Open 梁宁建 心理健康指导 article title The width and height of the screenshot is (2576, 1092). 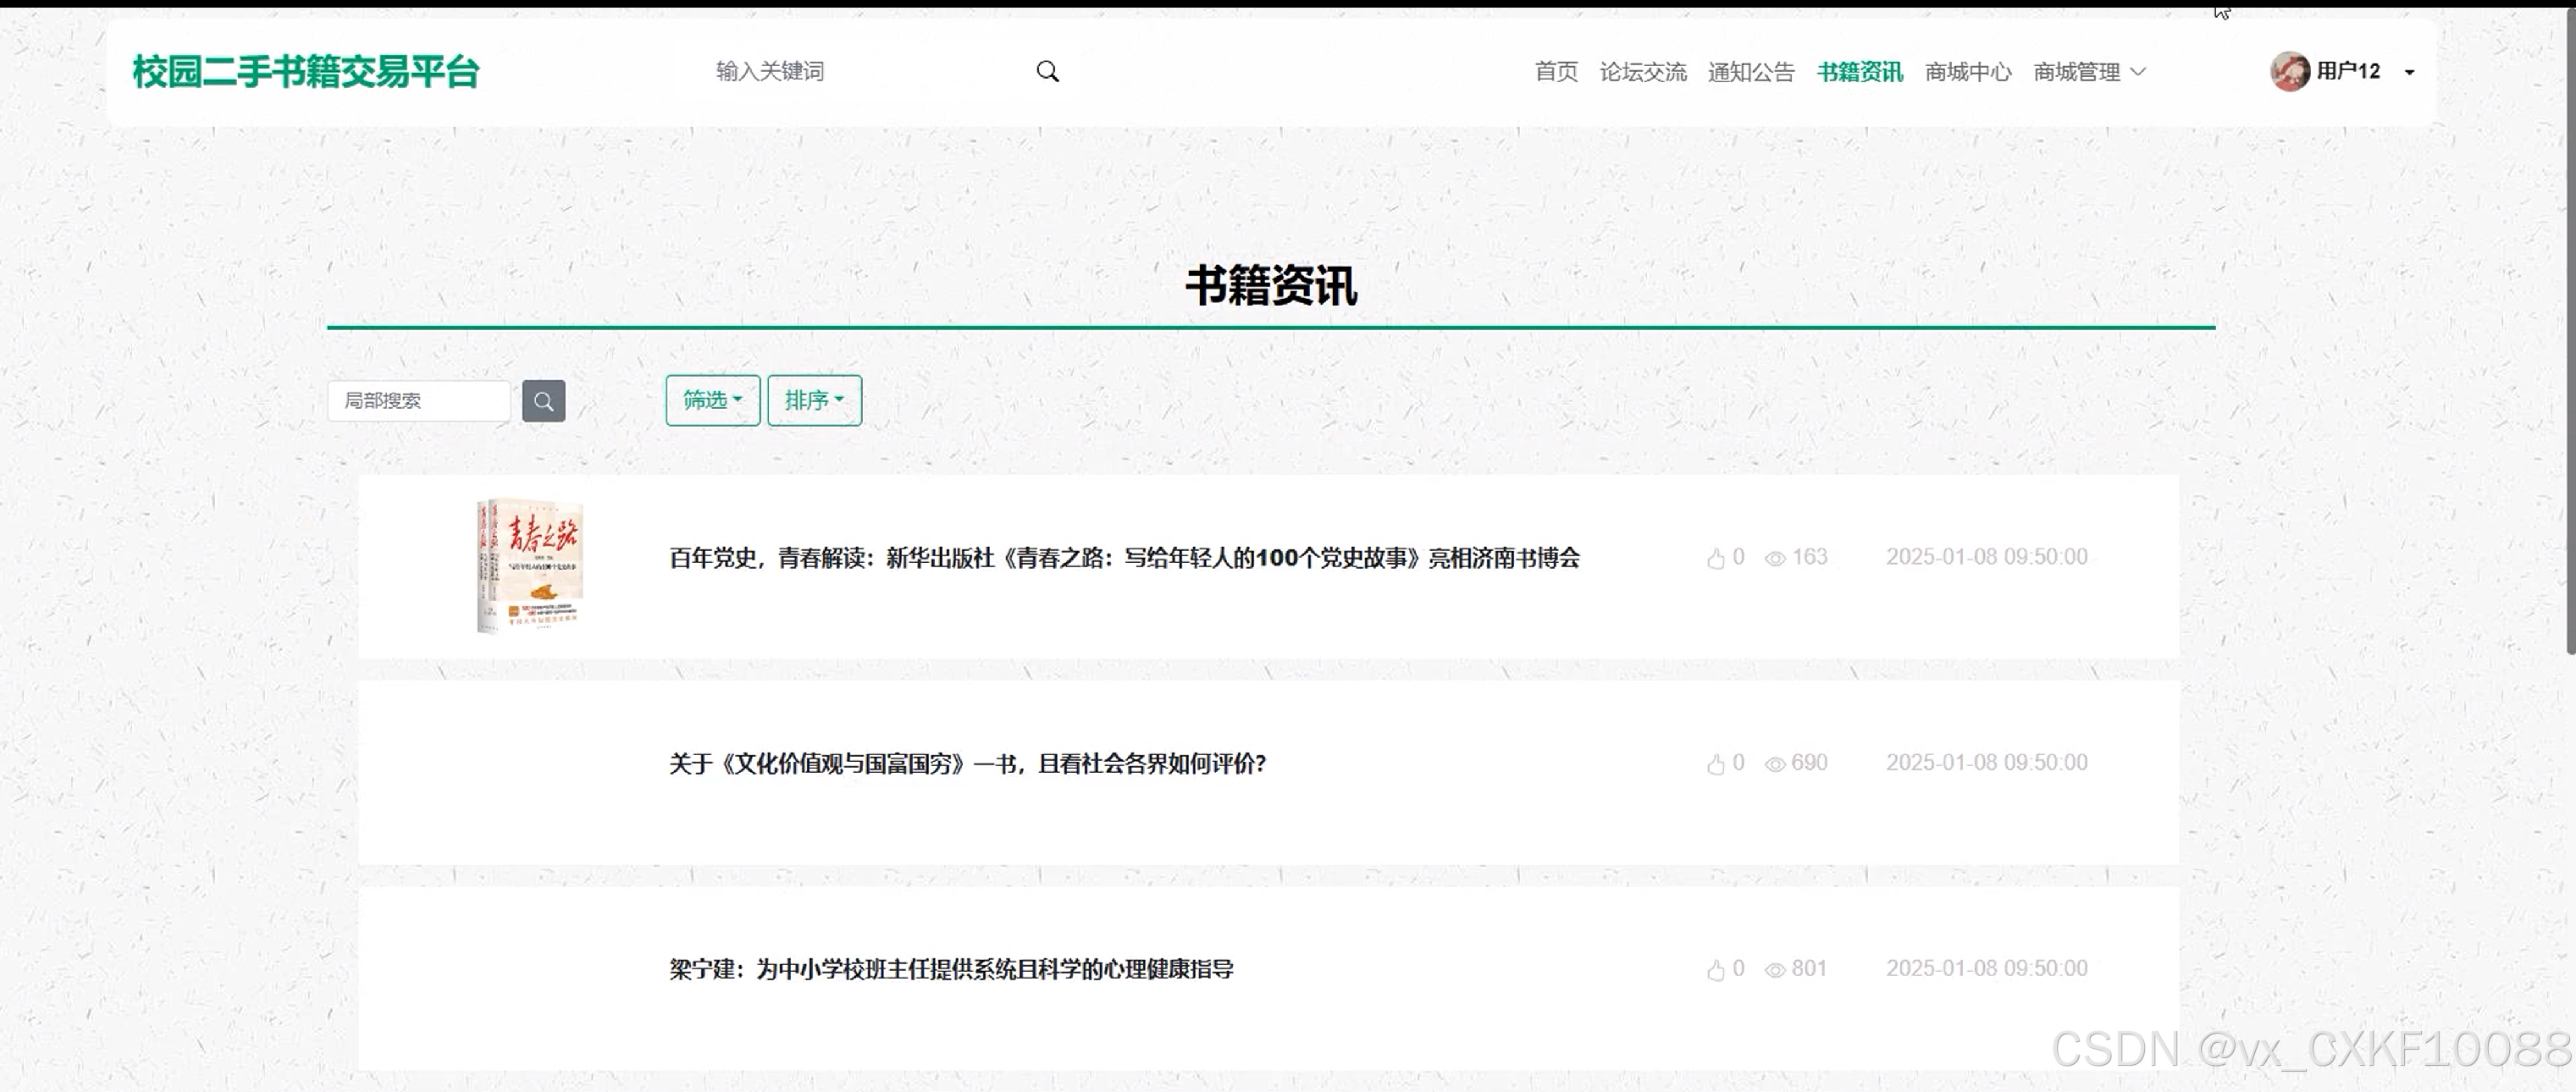pos(950,969)
